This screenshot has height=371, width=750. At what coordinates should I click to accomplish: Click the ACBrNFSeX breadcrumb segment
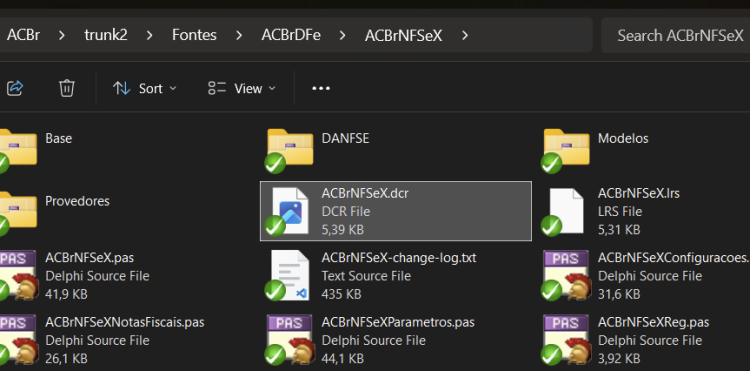(x=403, y=35)
